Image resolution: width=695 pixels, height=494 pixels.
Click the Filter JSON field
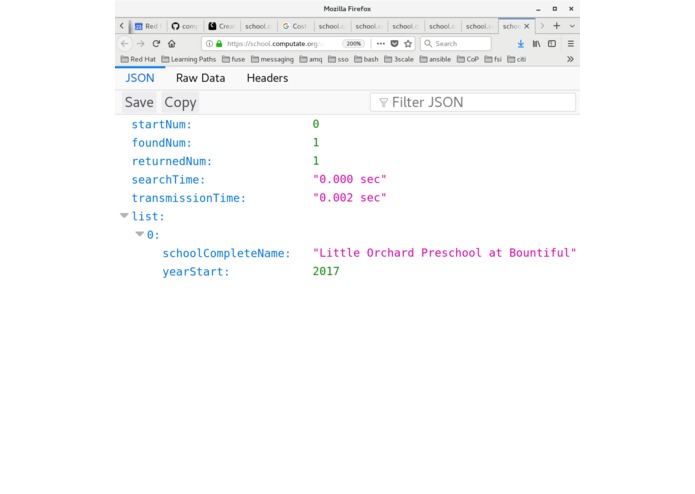[473, 102]
